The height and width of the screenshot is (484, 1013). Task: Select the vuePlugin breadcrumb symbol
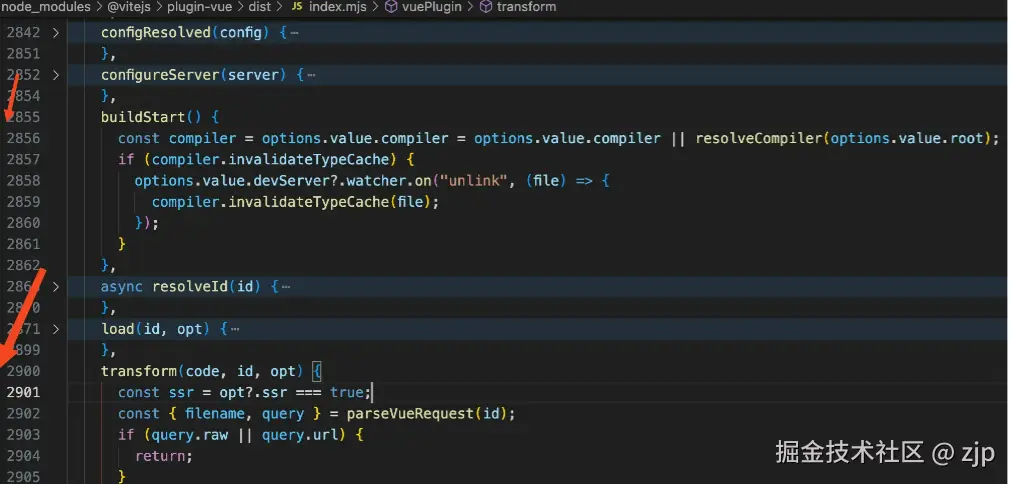pos(432,7)
